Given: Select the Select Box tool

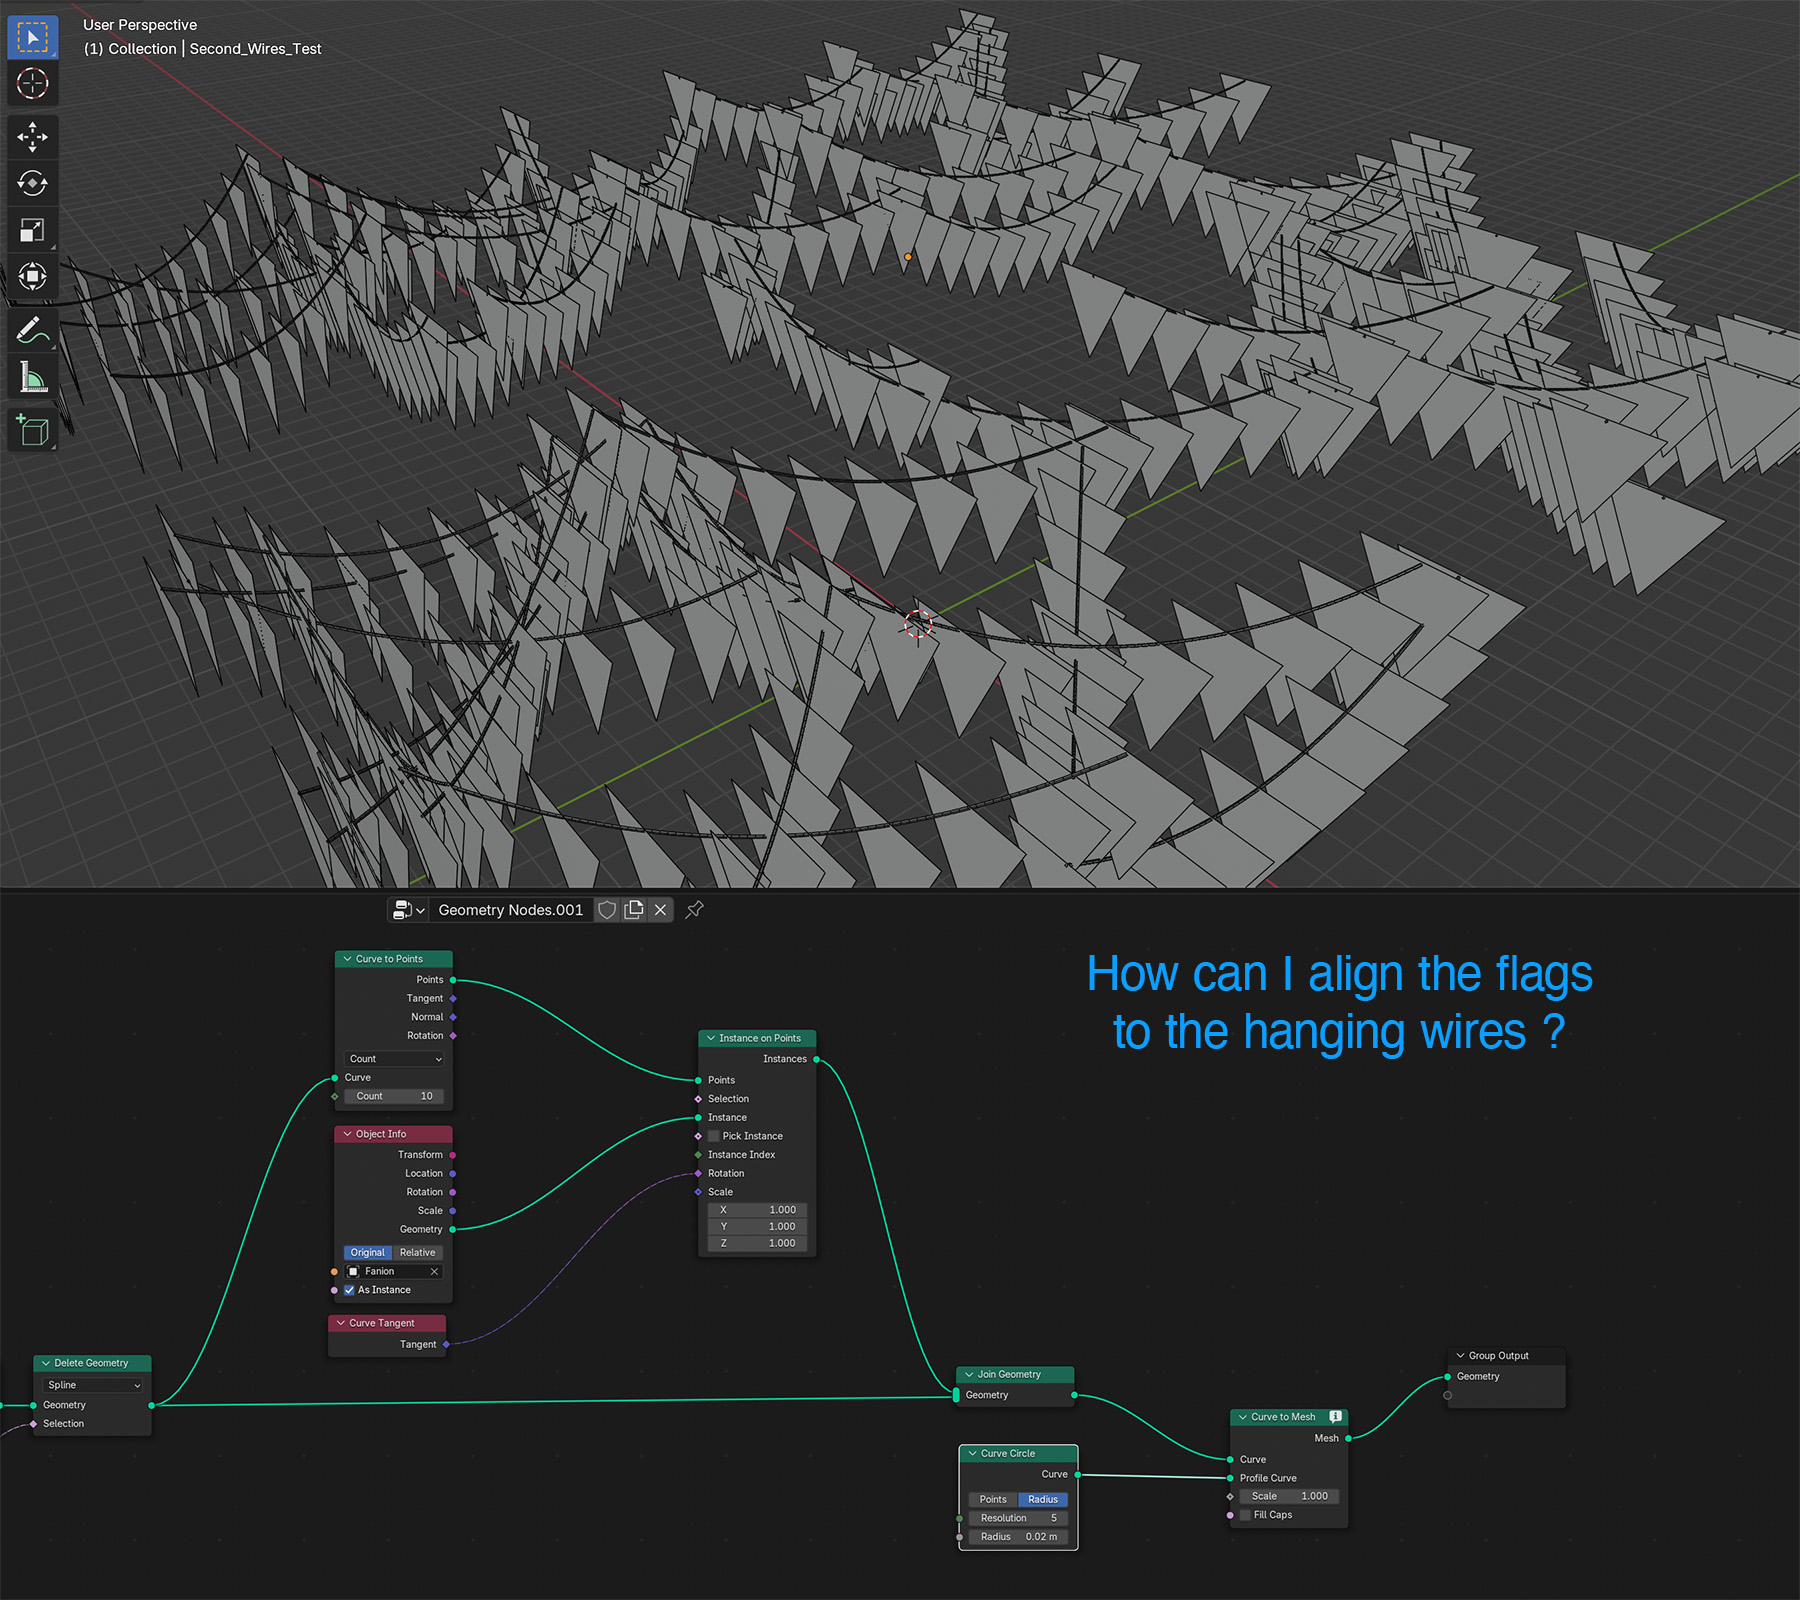Looking at the screenshot, I should (32, 38).
